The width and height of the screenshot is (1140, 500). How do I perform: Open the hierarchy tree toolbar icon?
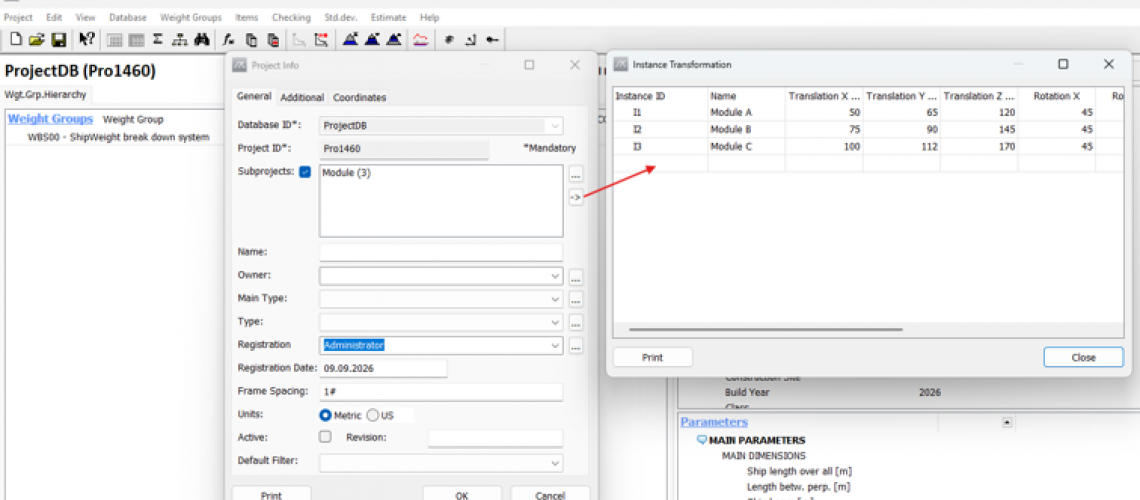coord(180,40)
